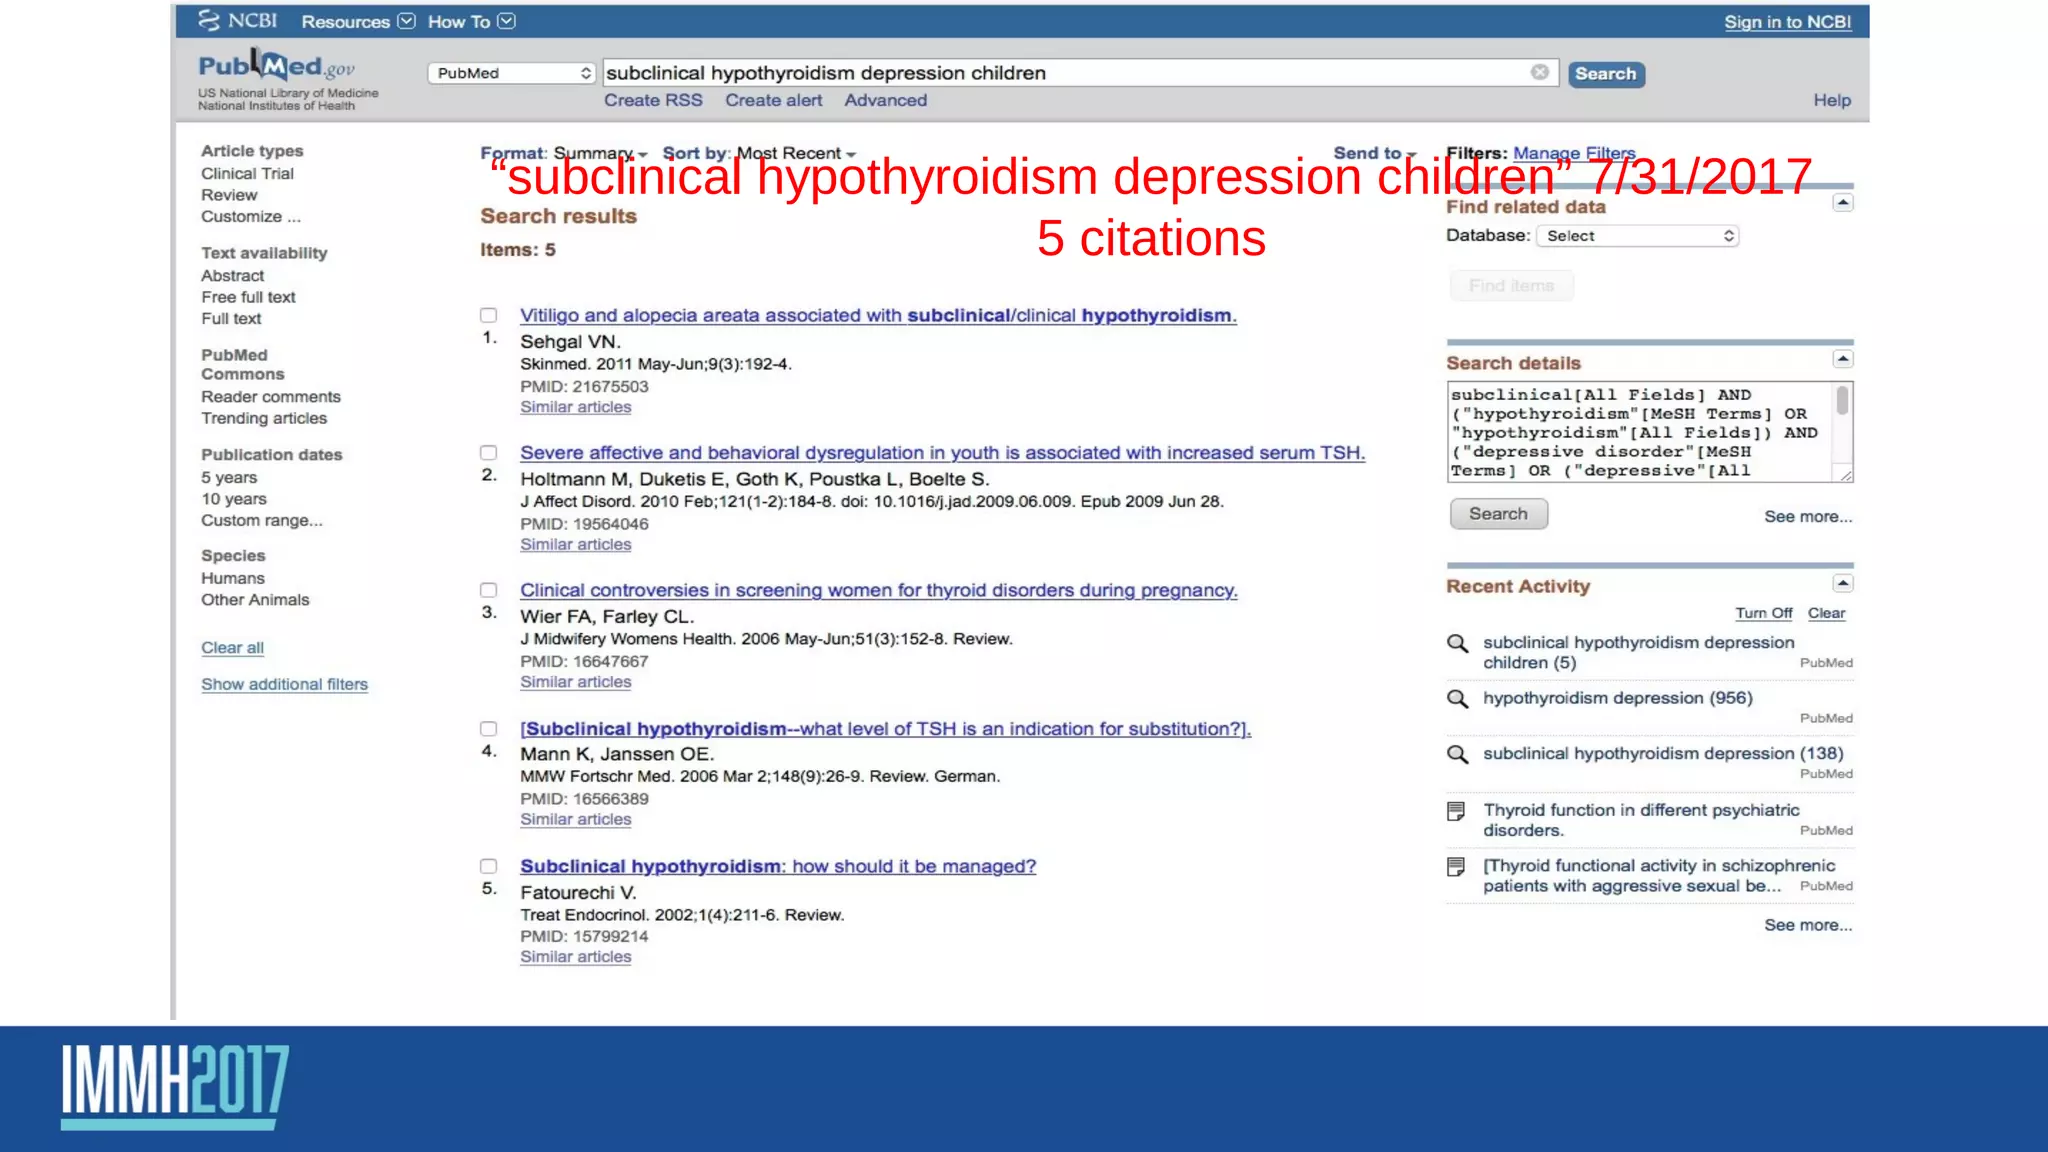2048x1152 pixels.
Task: Tick checkbox for Severe affective and behavioral dysregulation article
Action: click(x=488, y=453)
